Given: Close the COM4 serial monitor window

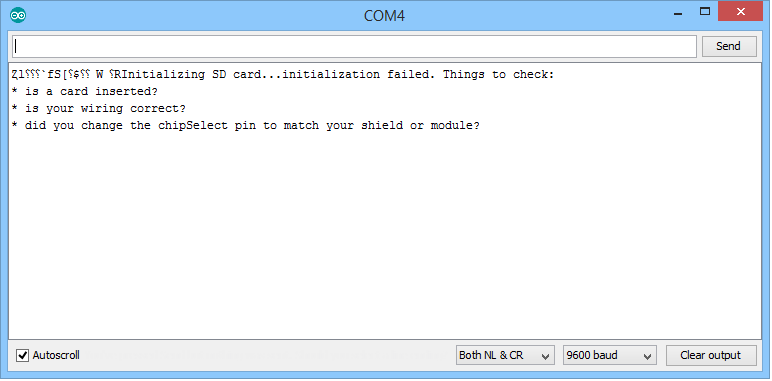Looking at the screenshot, I should coord(740,12).
